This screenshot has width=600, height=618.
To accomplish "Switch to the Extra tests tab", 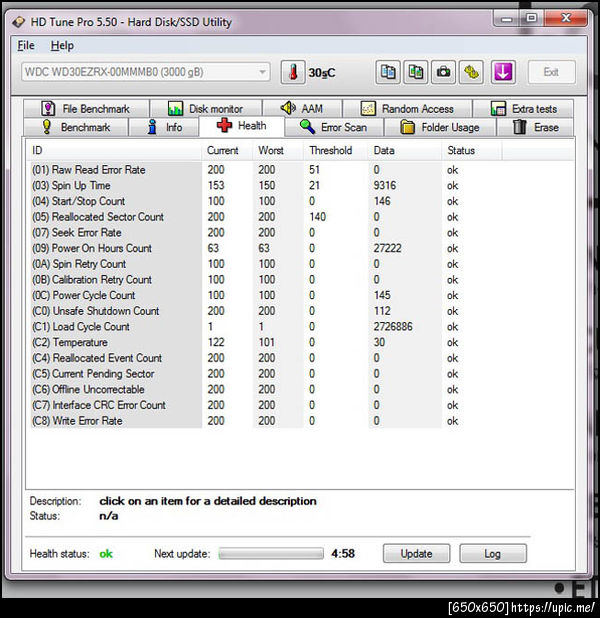I will (523, 108).
